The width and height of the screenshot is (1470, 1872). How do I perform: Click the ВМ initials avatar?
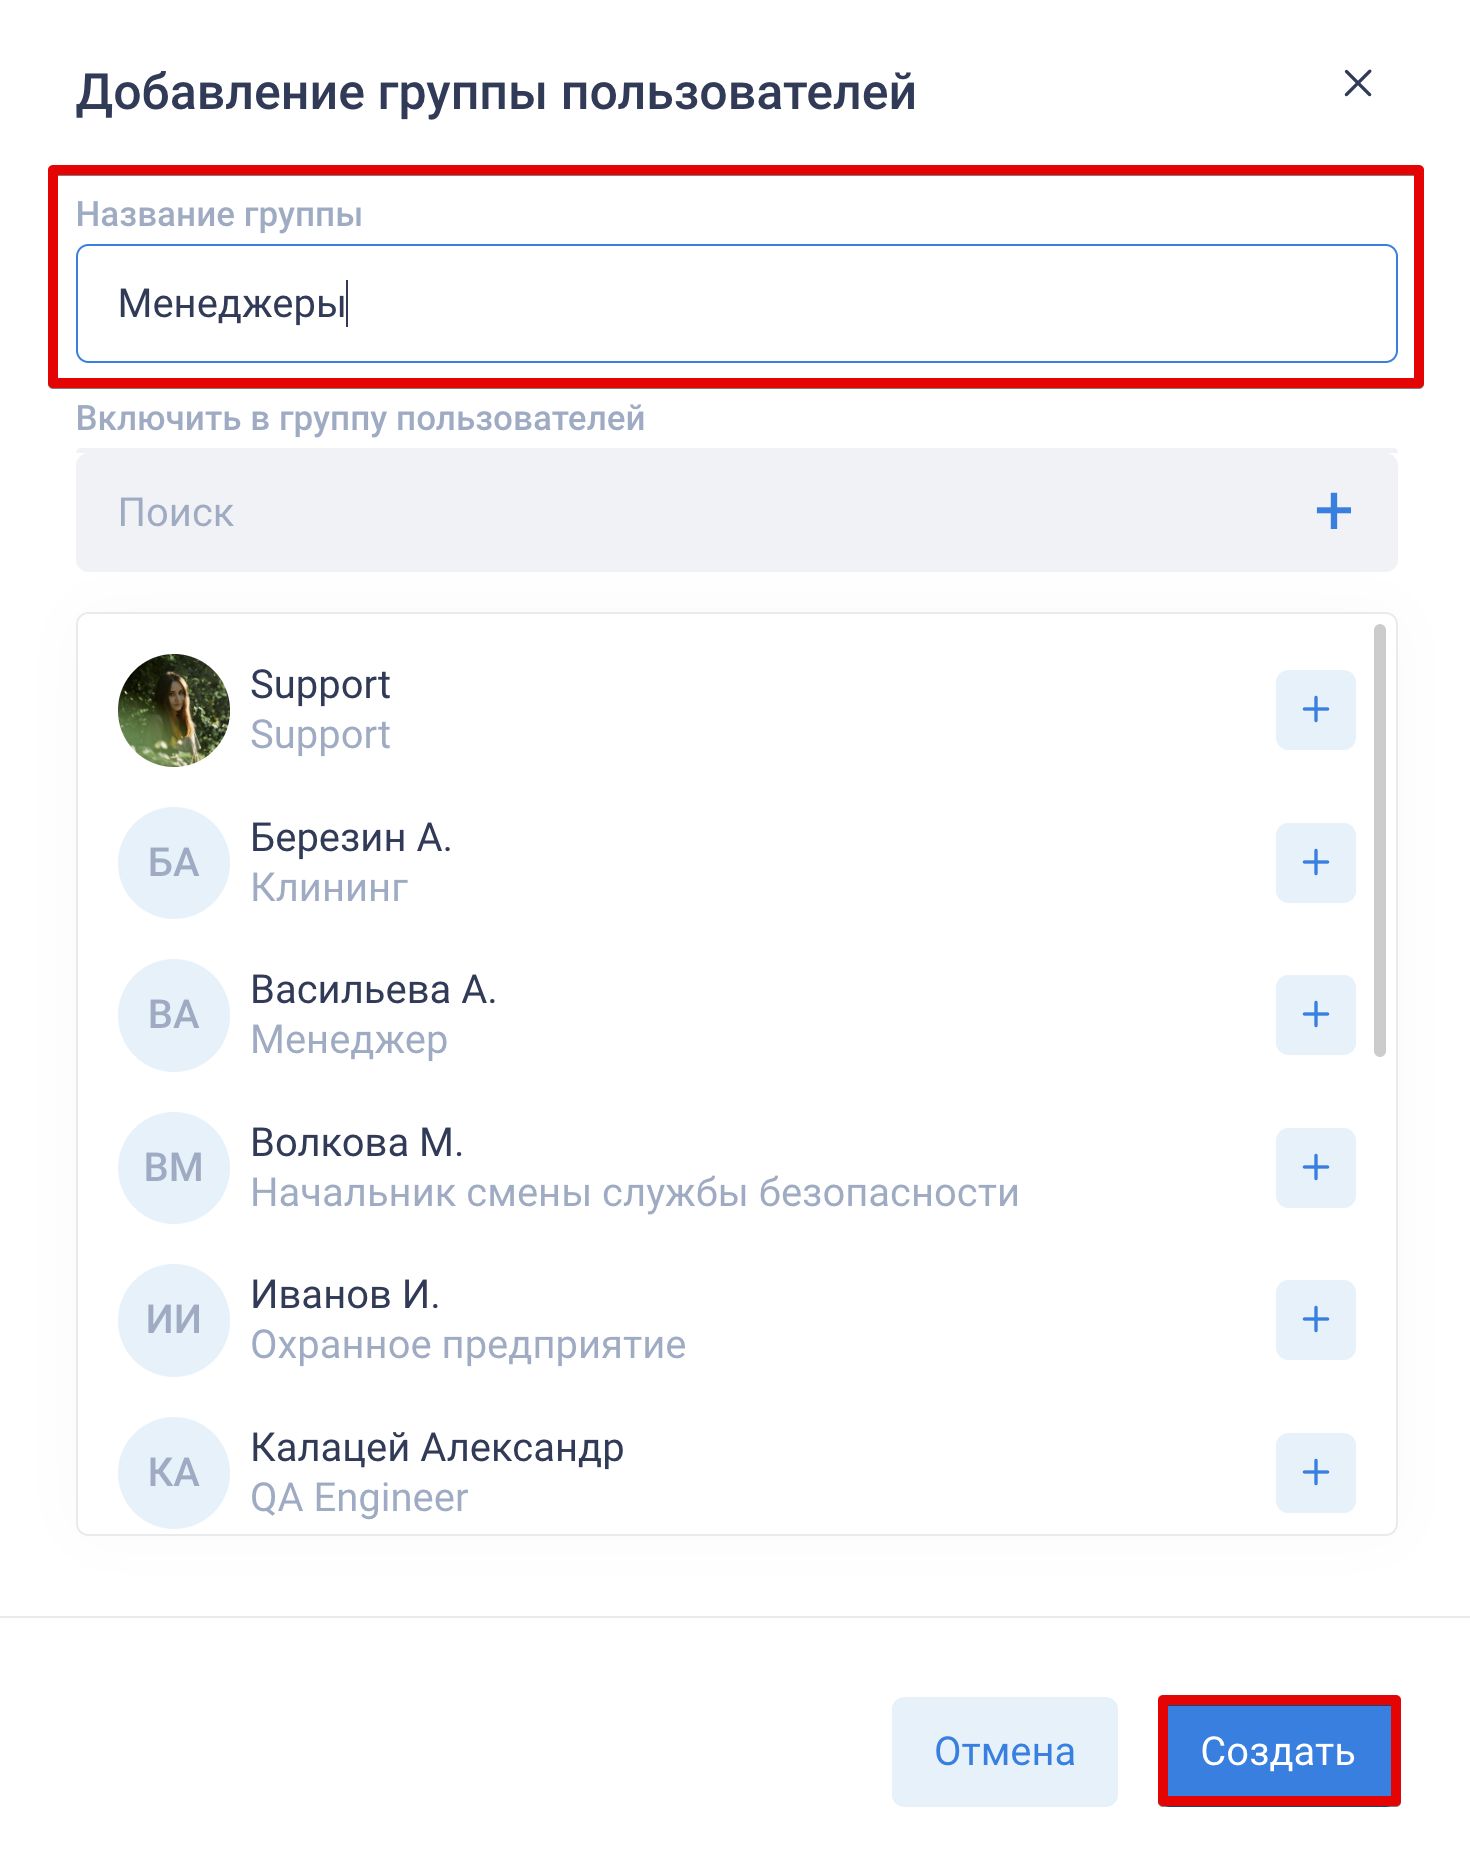click(x=174, y=1167)
